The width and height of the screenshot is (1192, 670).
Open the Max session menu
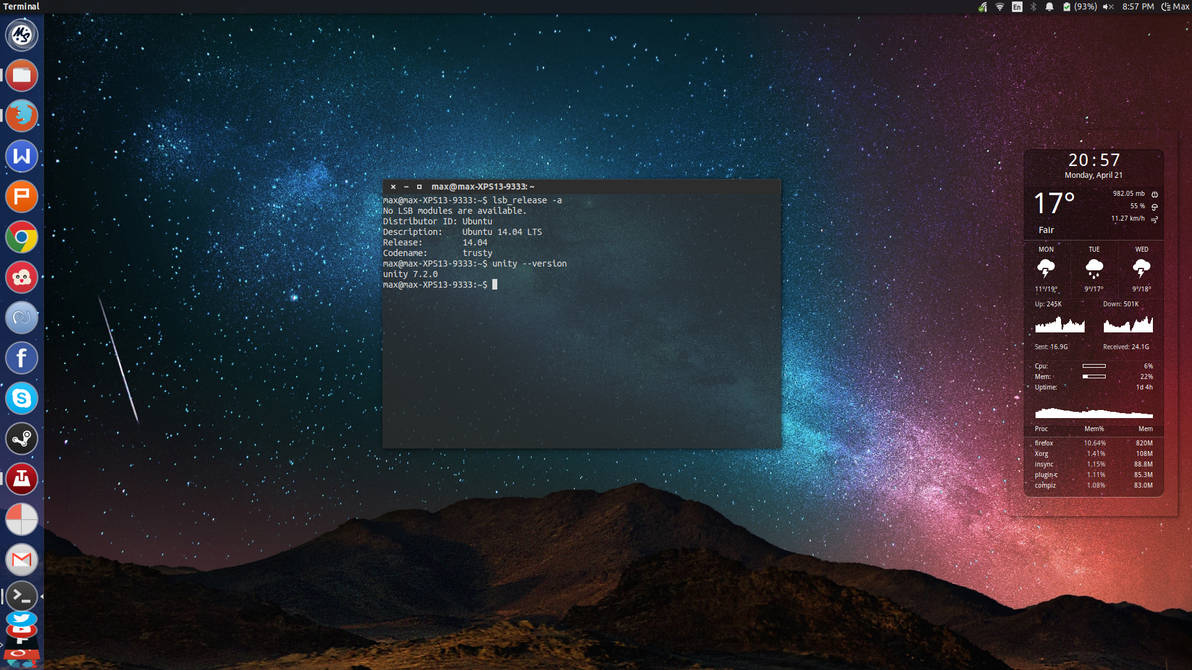tap(1176, 7)
